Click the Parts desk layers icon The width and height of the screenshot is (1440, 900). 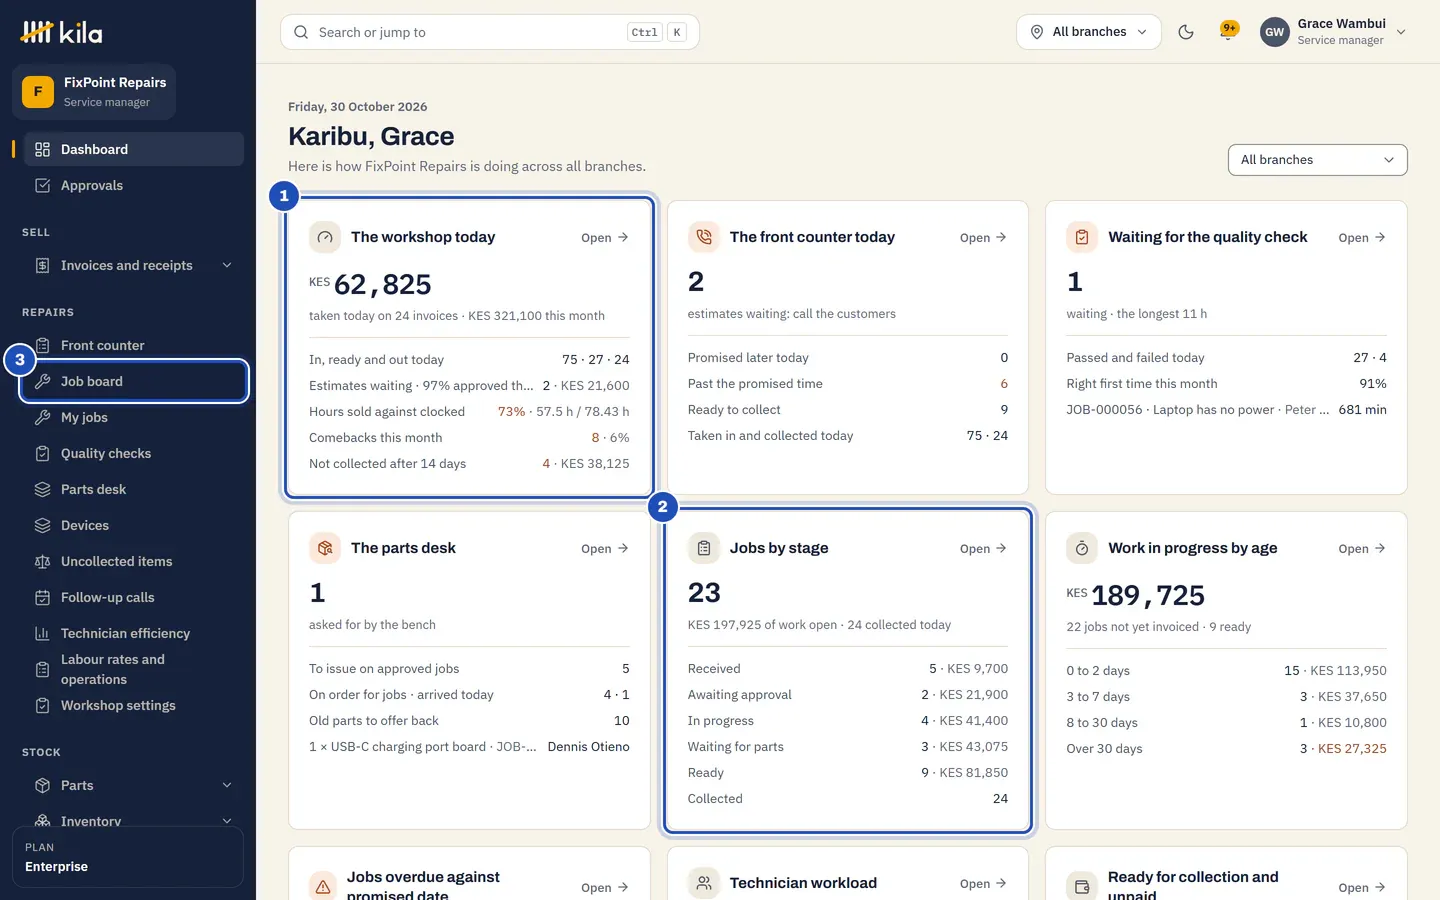[42, 489]
